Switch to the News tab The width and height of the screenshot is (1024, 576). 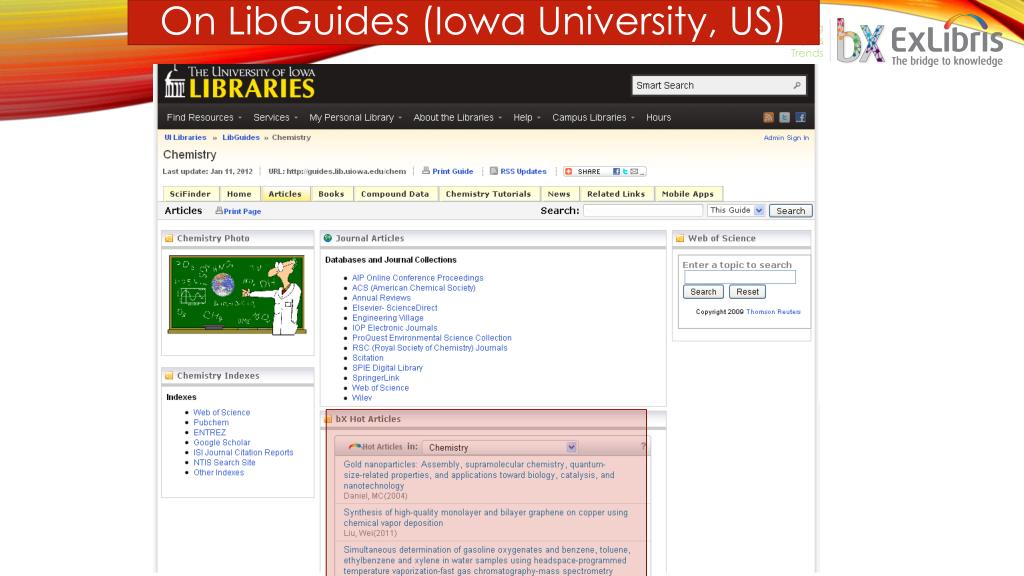(559, 194)
